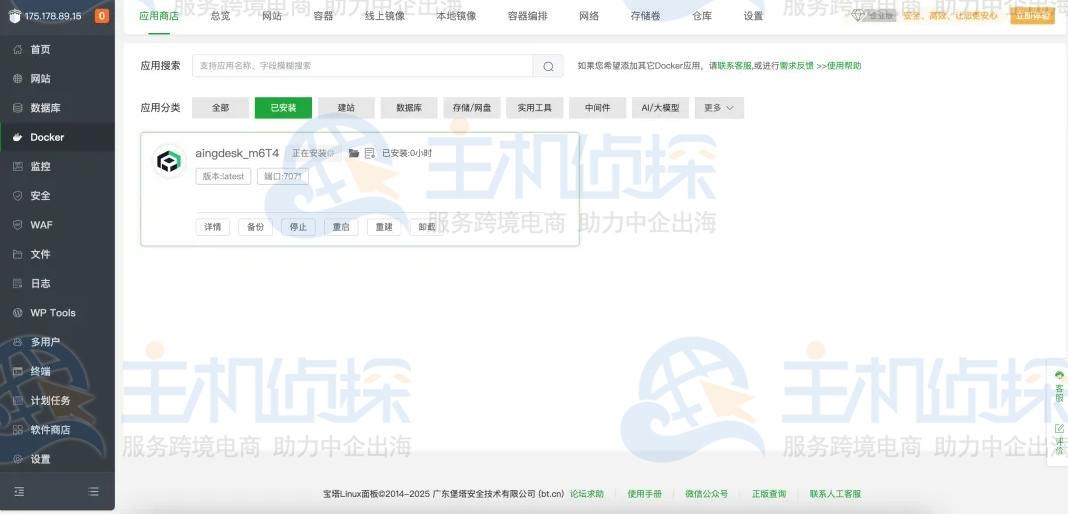
Task: Click the 日志 log icon in sidebar
Action: click(x=18, y=283)
